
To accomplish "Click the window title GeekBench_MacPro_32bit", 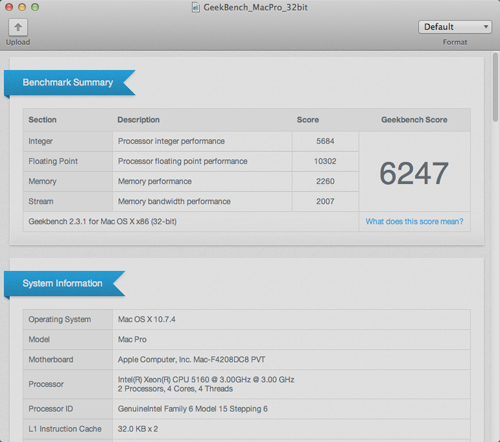I will pyautogui.click(x=255, y=7).
